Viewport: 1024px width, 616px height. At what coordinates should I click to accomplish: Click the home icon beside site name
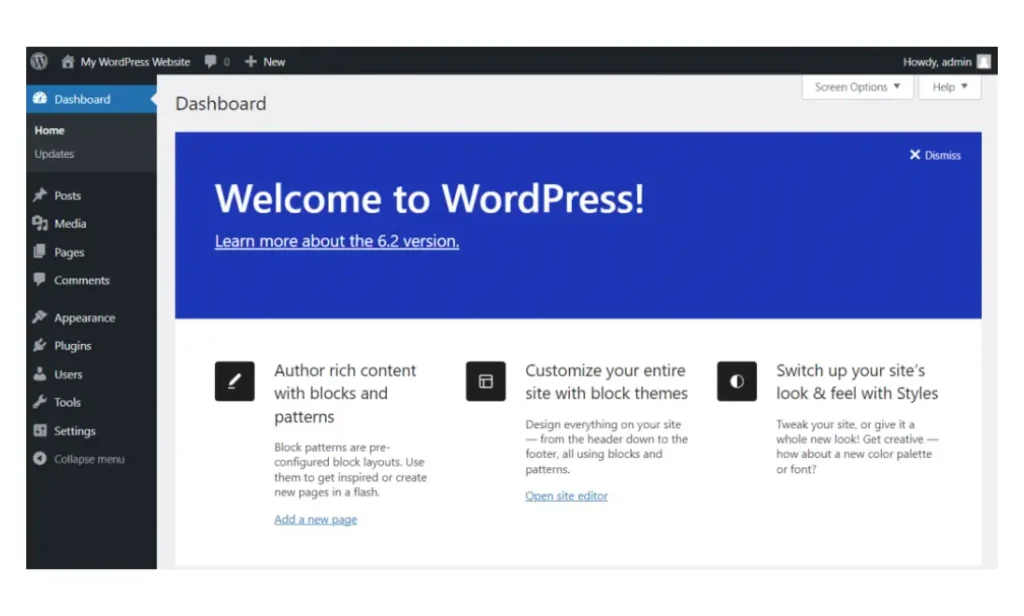point(67,61)
